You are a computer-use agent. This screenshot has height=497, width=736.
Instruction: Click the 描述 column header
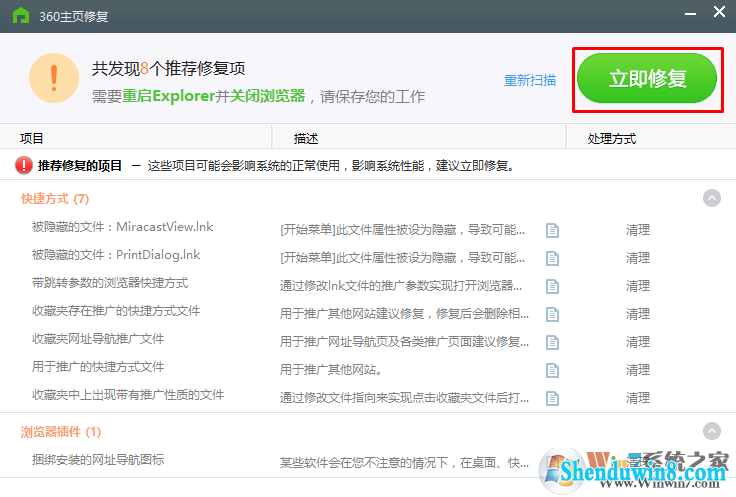point(306,138)
